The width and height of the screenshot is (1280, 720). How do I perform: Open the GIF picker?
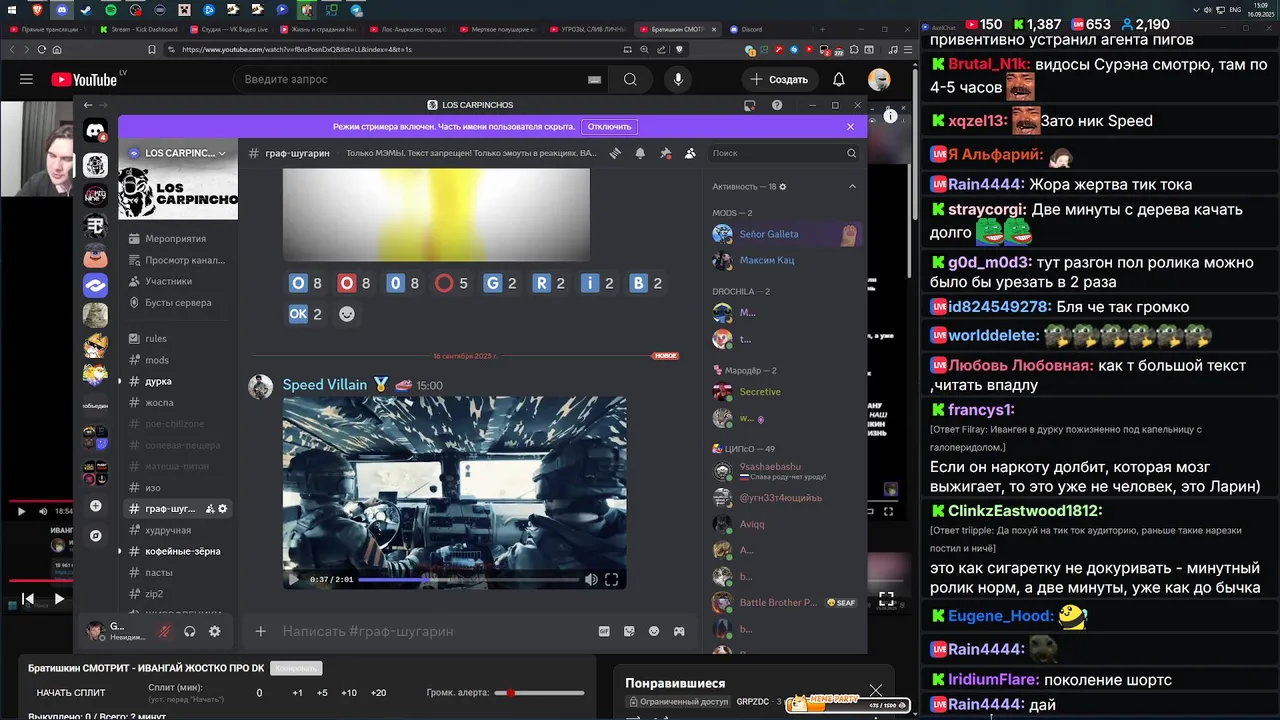tap(604, 631)
